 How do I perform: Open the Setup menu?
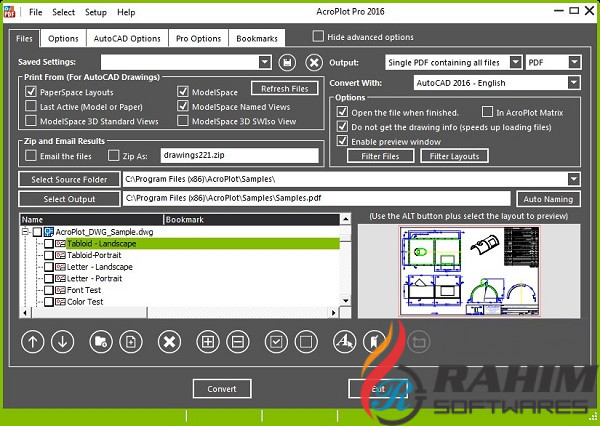pyautogui.click(x=96, y=12)
